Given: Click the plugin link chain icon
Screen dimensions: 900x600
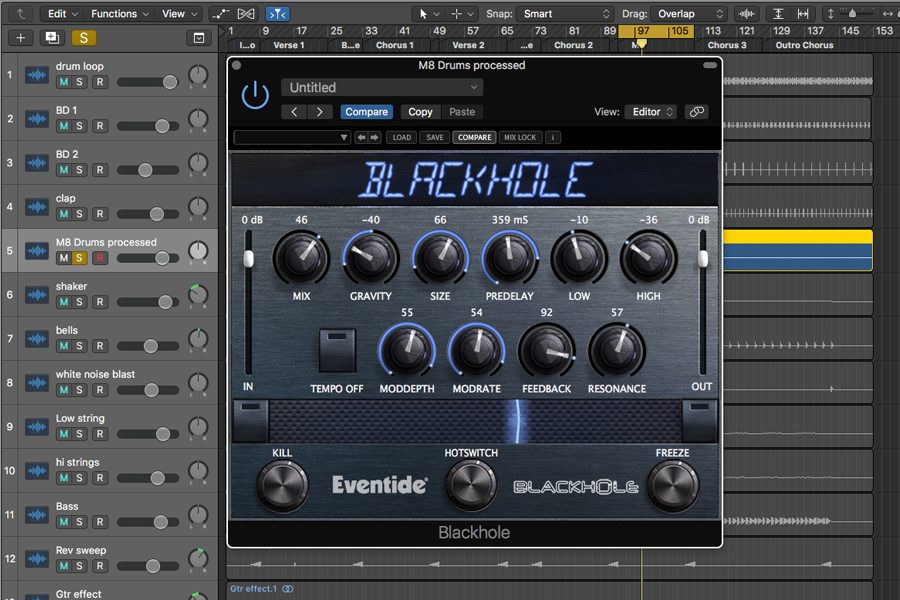Looking at the screenshot, I should point(697,112).
